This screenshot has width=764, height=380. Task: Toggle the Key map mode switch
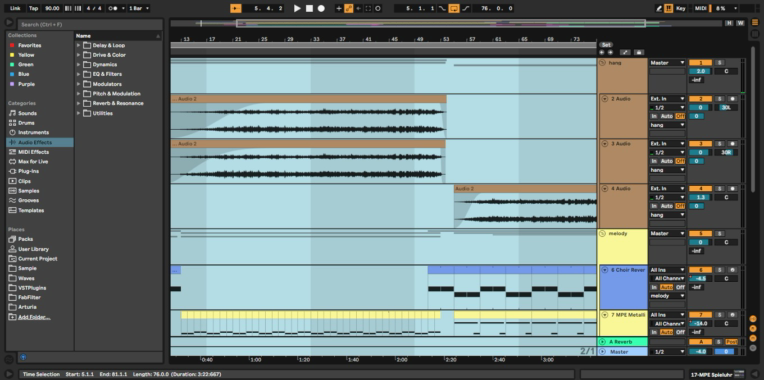tap(681, 8)
